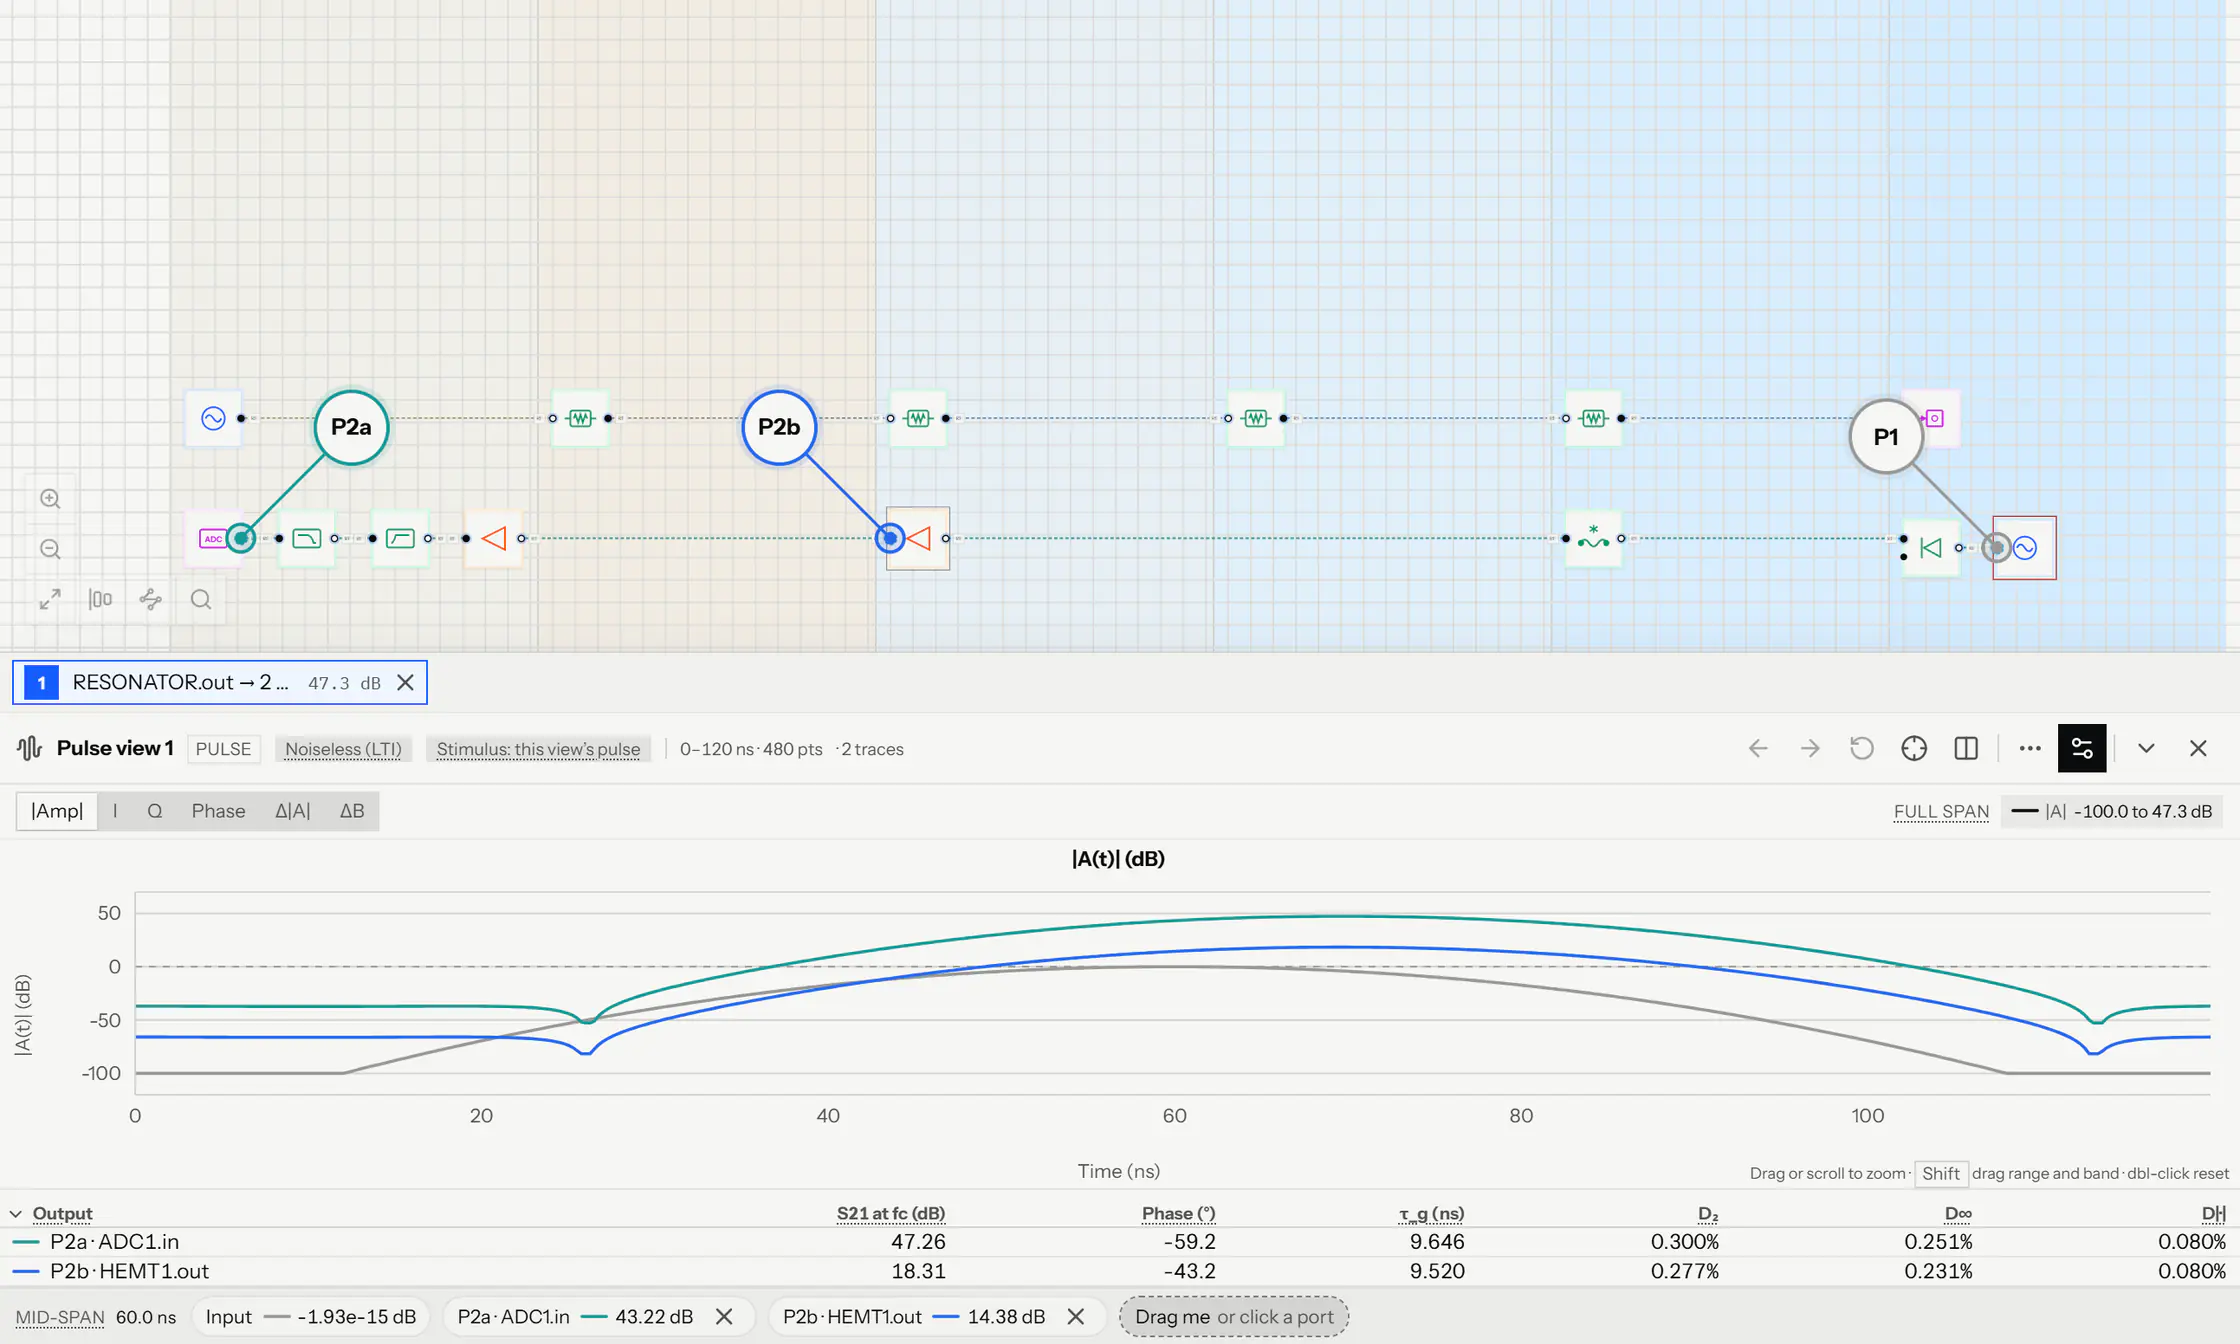The width and height of the screenshot is (2240, 1344).
Task: Select the sine source block beside P2a
Action: 213,418
